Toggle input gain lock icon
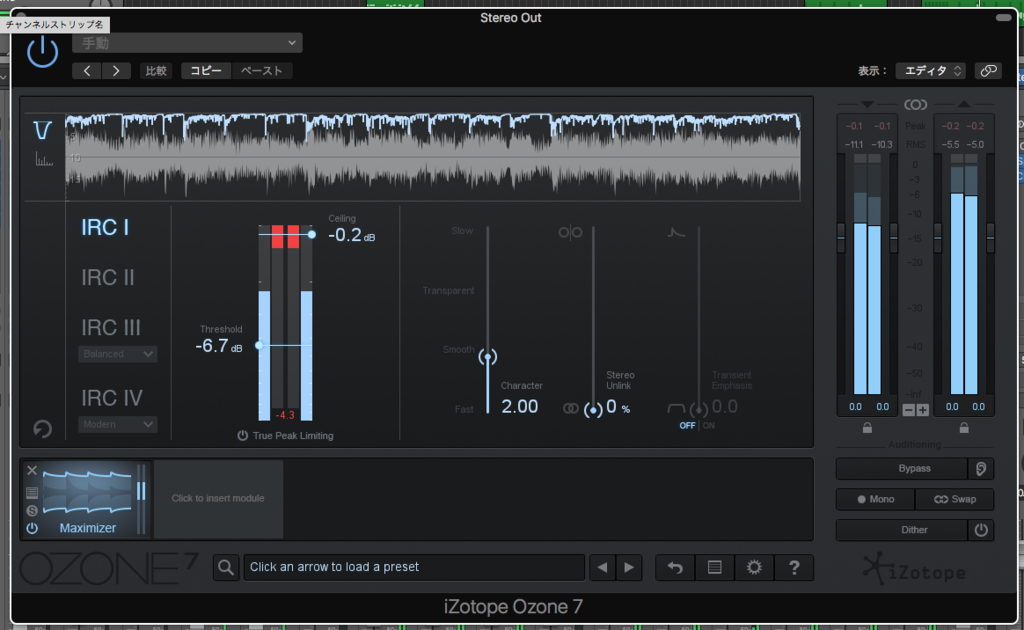Image resolution: width=1024 pixels, height=630 pixels. (867, 428)
